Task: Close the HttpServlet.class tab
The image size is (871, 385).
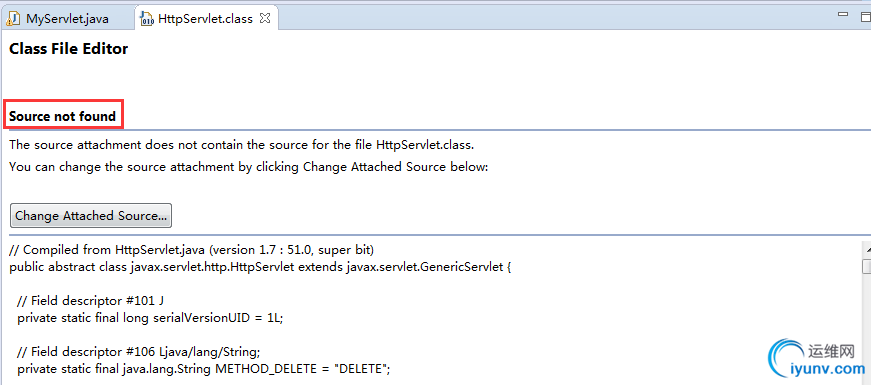Action: point(265,18)
